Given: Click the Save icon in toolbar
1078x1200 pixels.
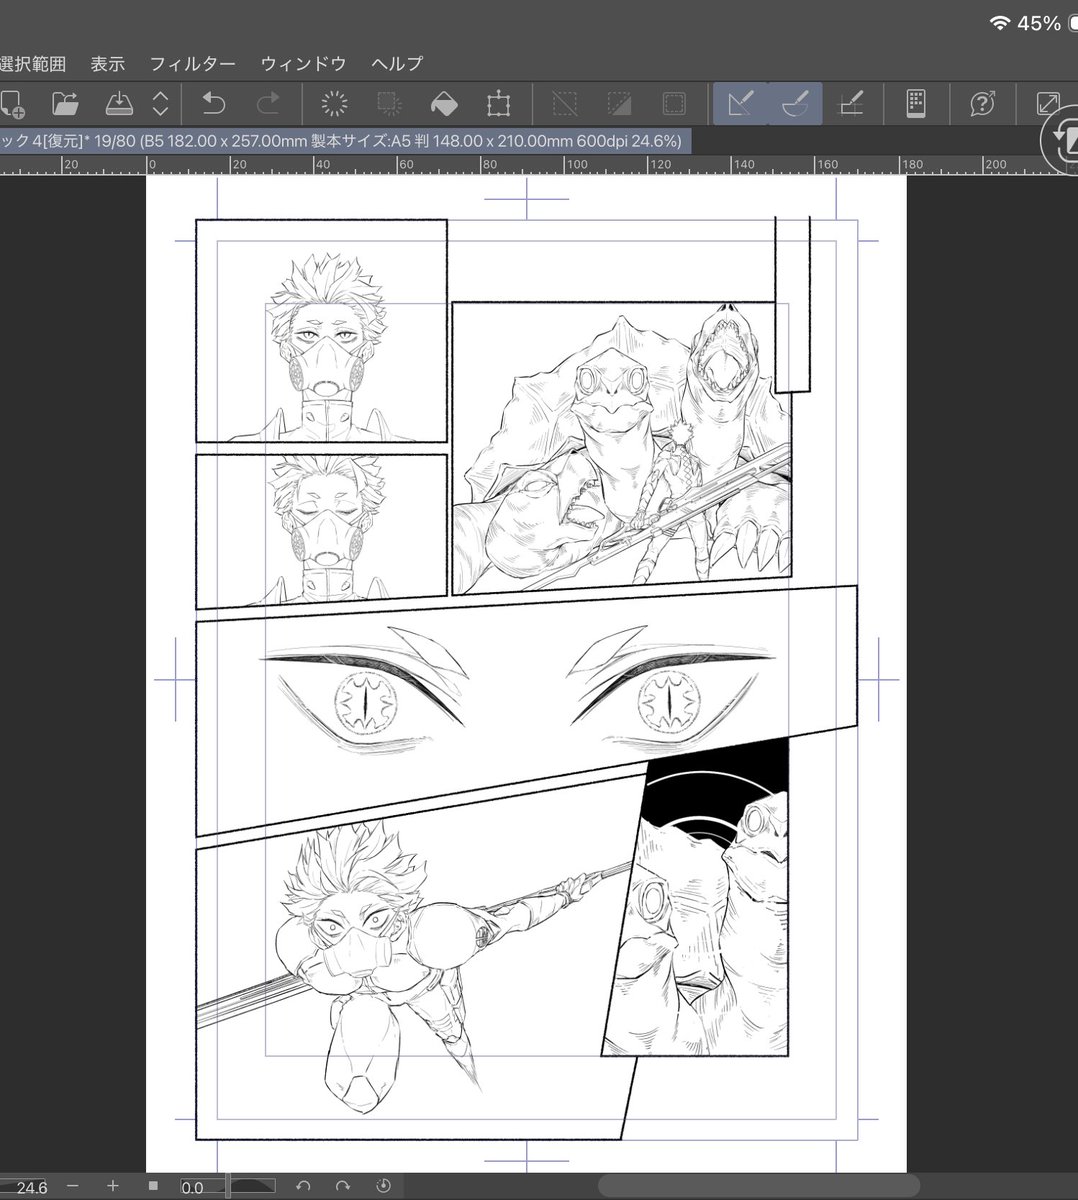Looking at the screenshot, I should click(119, 104).
